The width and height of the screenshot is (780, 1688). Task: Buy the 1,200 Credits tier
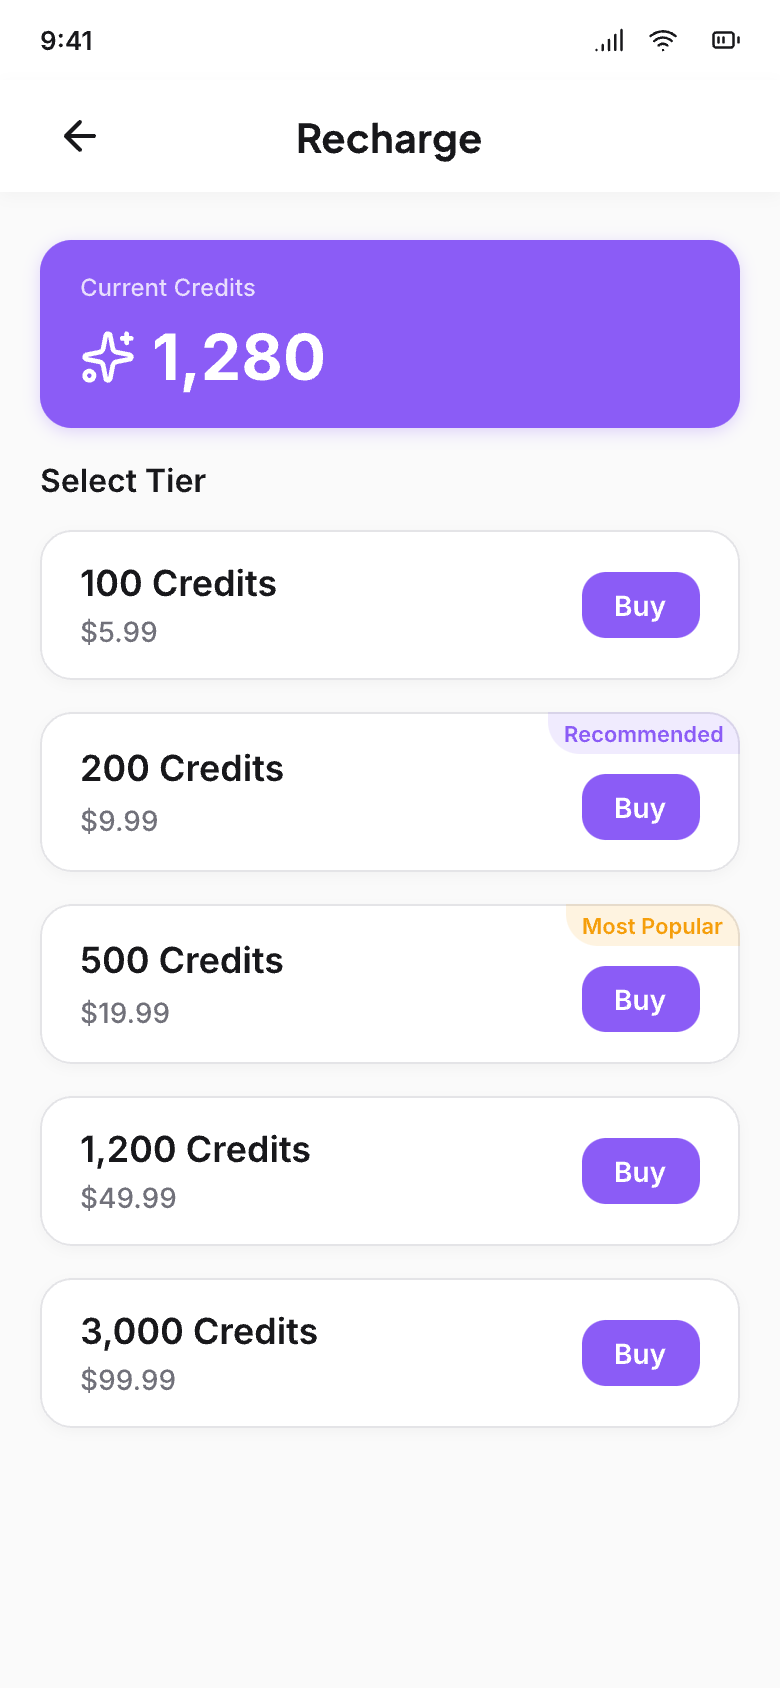point(640,1171)
